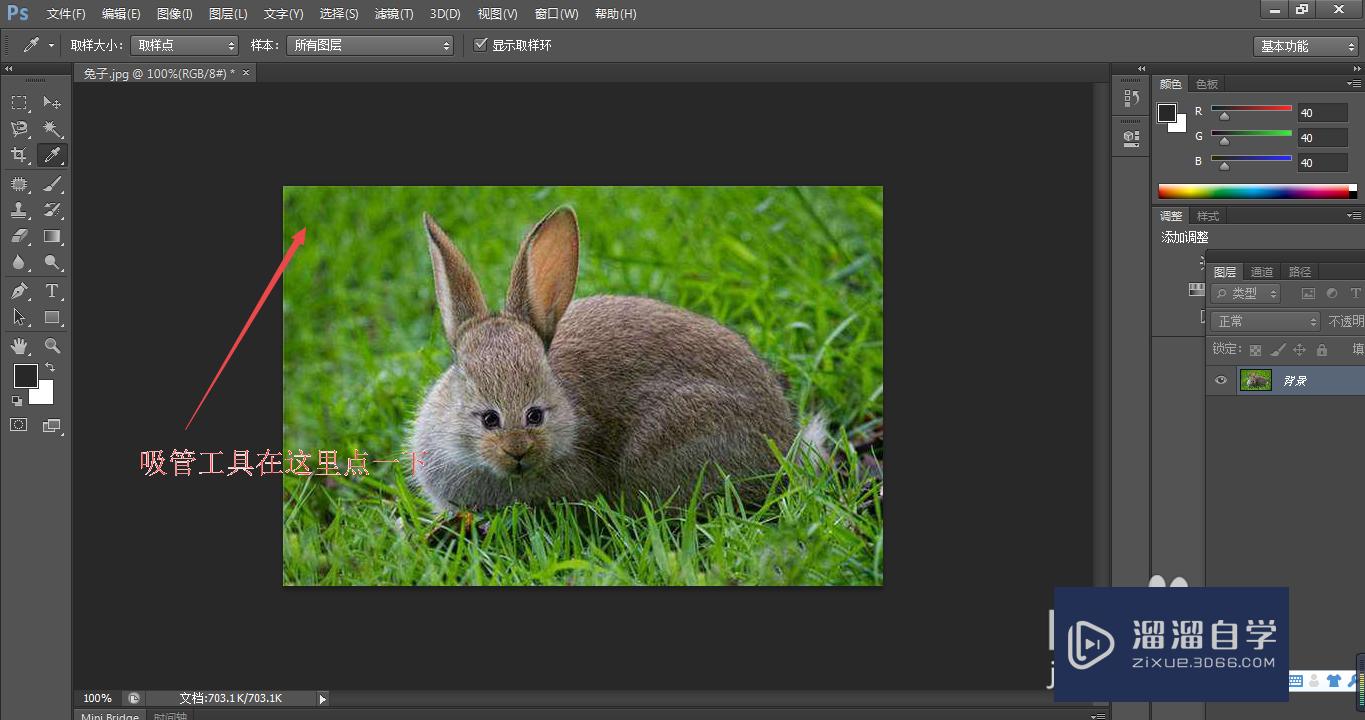This screenshot has height=720, width=1365.
Task: Reset to default foreground and background colors
Action: (x=17, y=401)
